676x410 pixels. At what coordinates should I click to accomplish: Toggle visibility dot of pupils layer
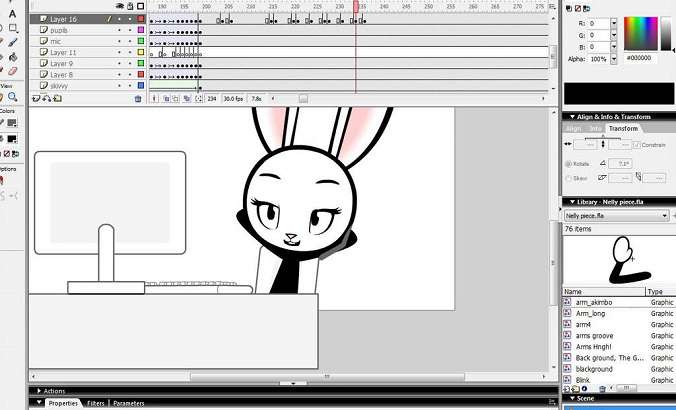pyautogui.click(x=120, y=30)
